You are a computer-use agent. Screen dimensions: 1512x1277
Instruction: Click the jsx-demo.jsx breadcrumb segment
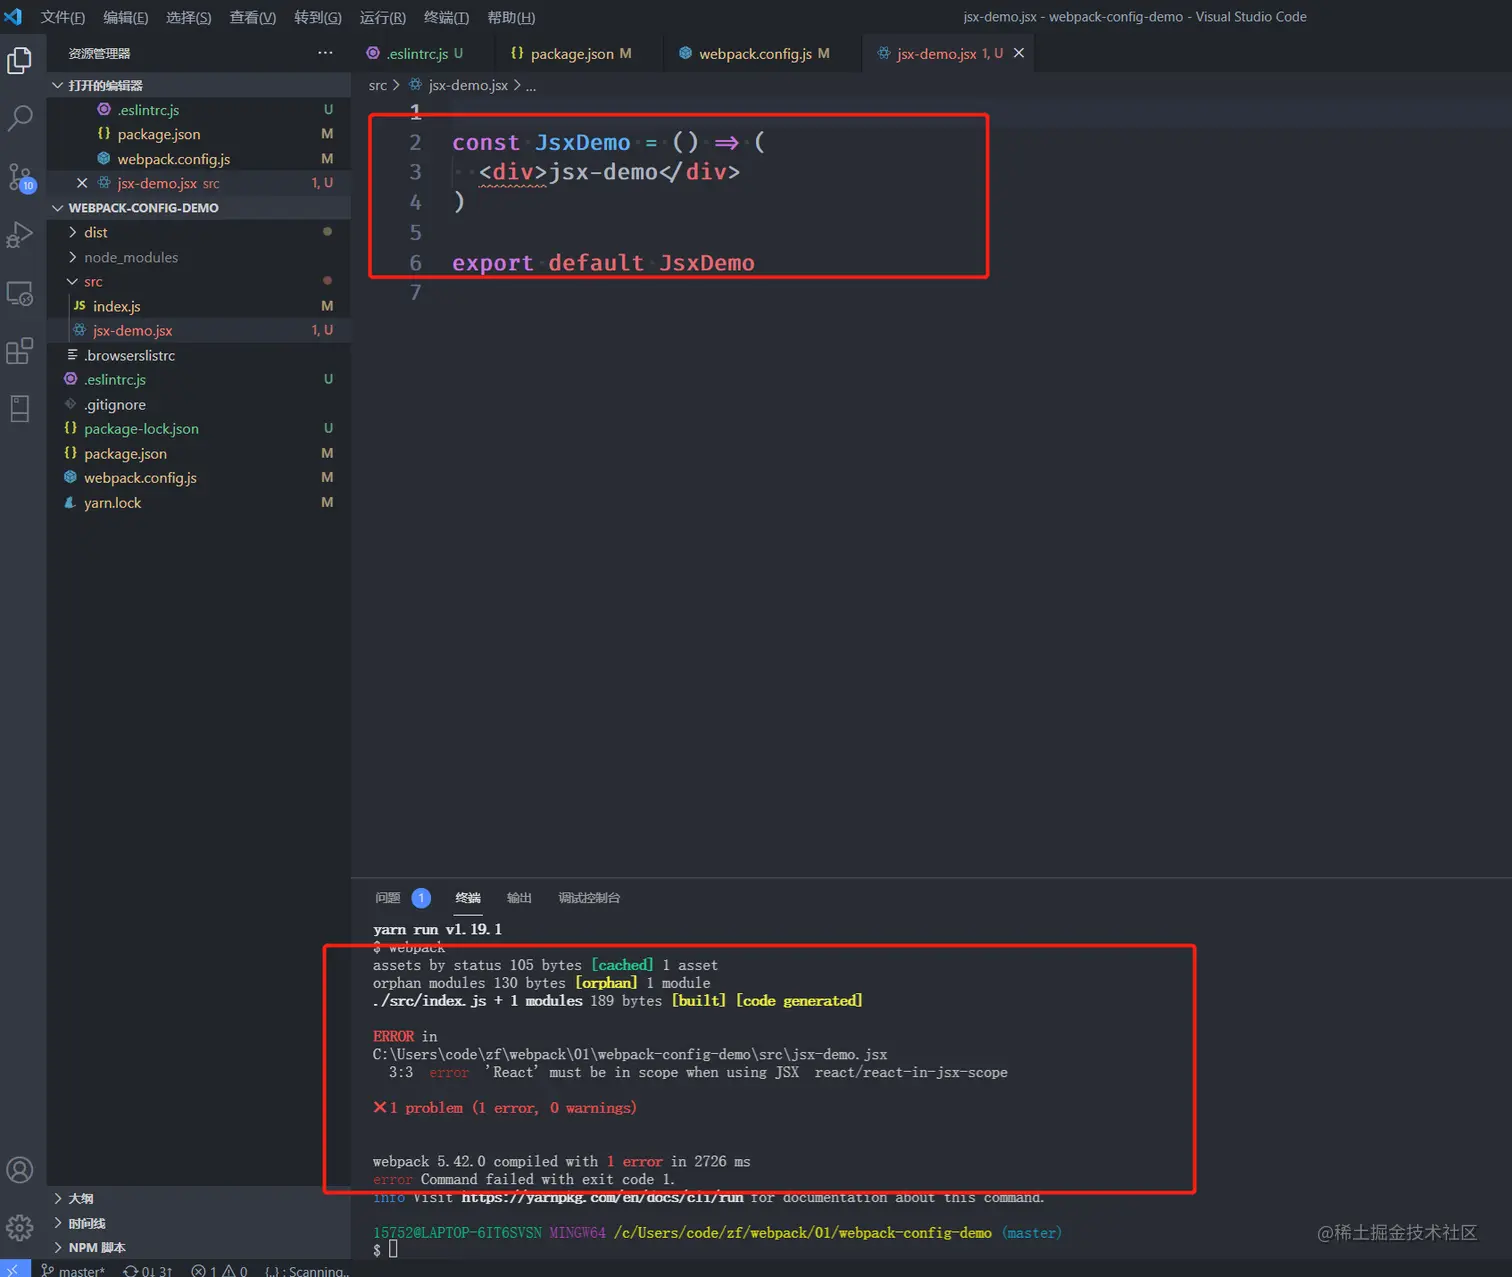[x=458, y=85]
